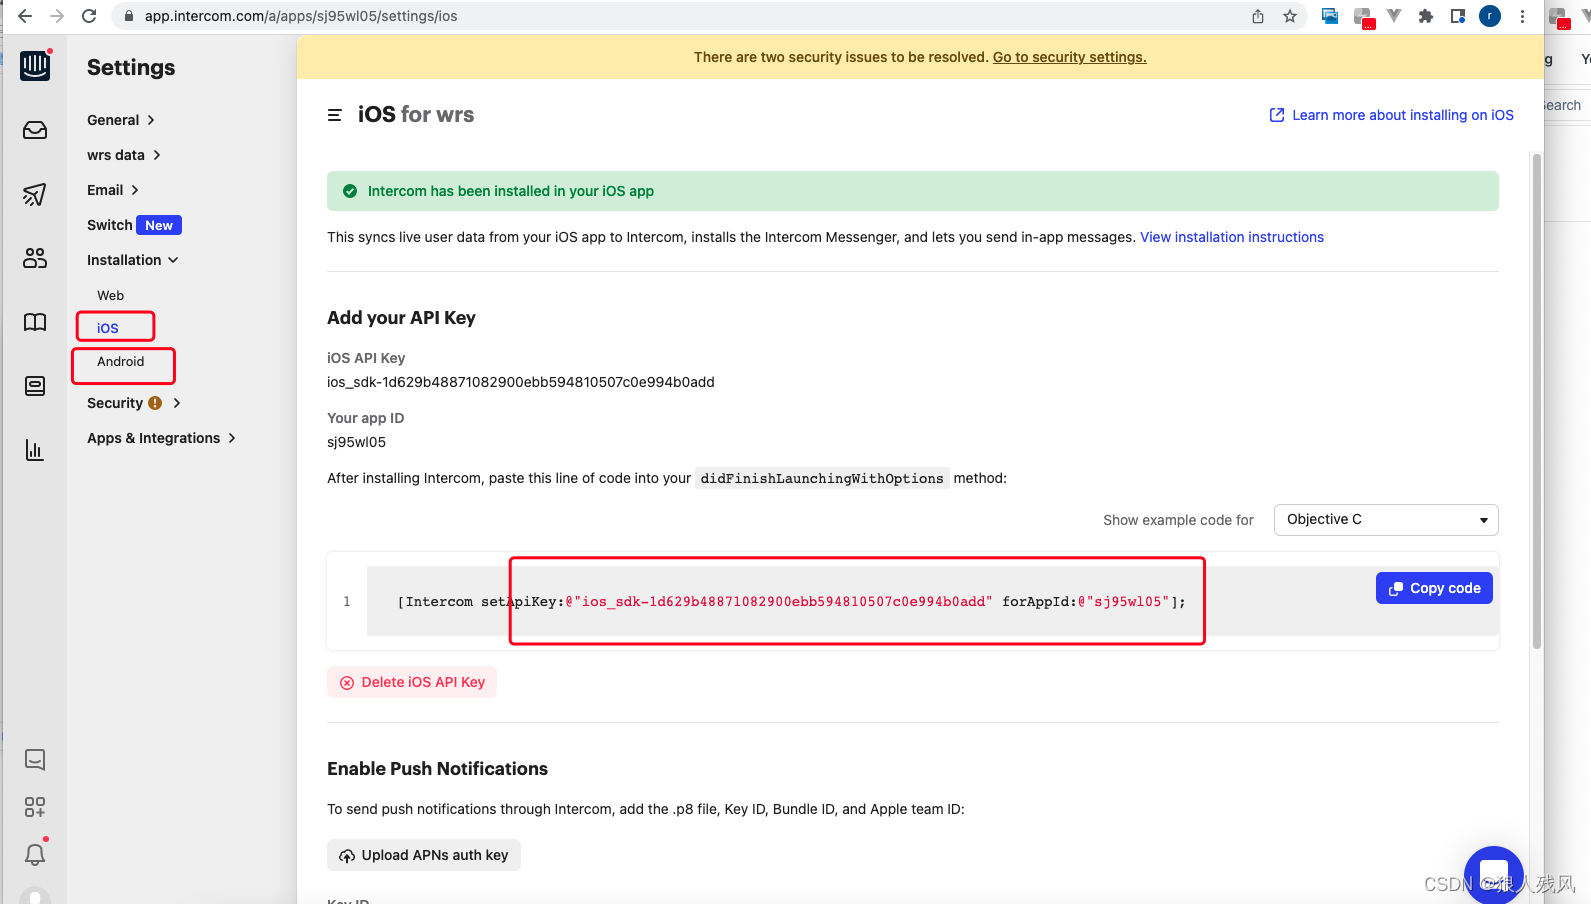Click the didFinishLaunchingWithOptions code label
The width and height of the screenshot is (1591, 904).
[822, 478]
